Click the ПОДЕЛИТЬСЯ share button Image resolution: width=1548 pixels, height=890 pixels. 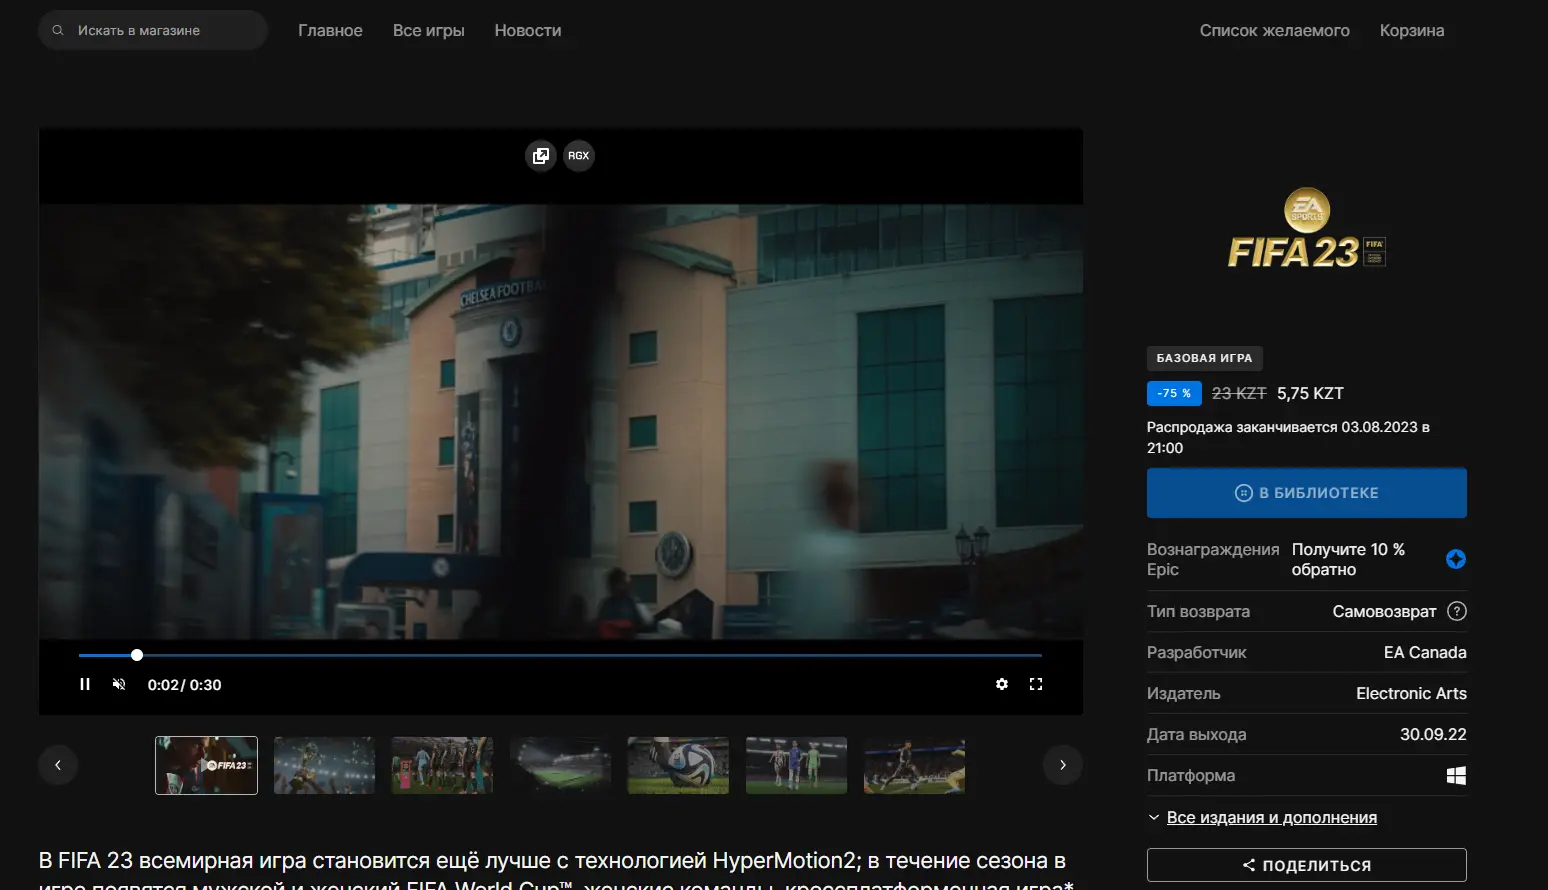(x=1306, y=865)
